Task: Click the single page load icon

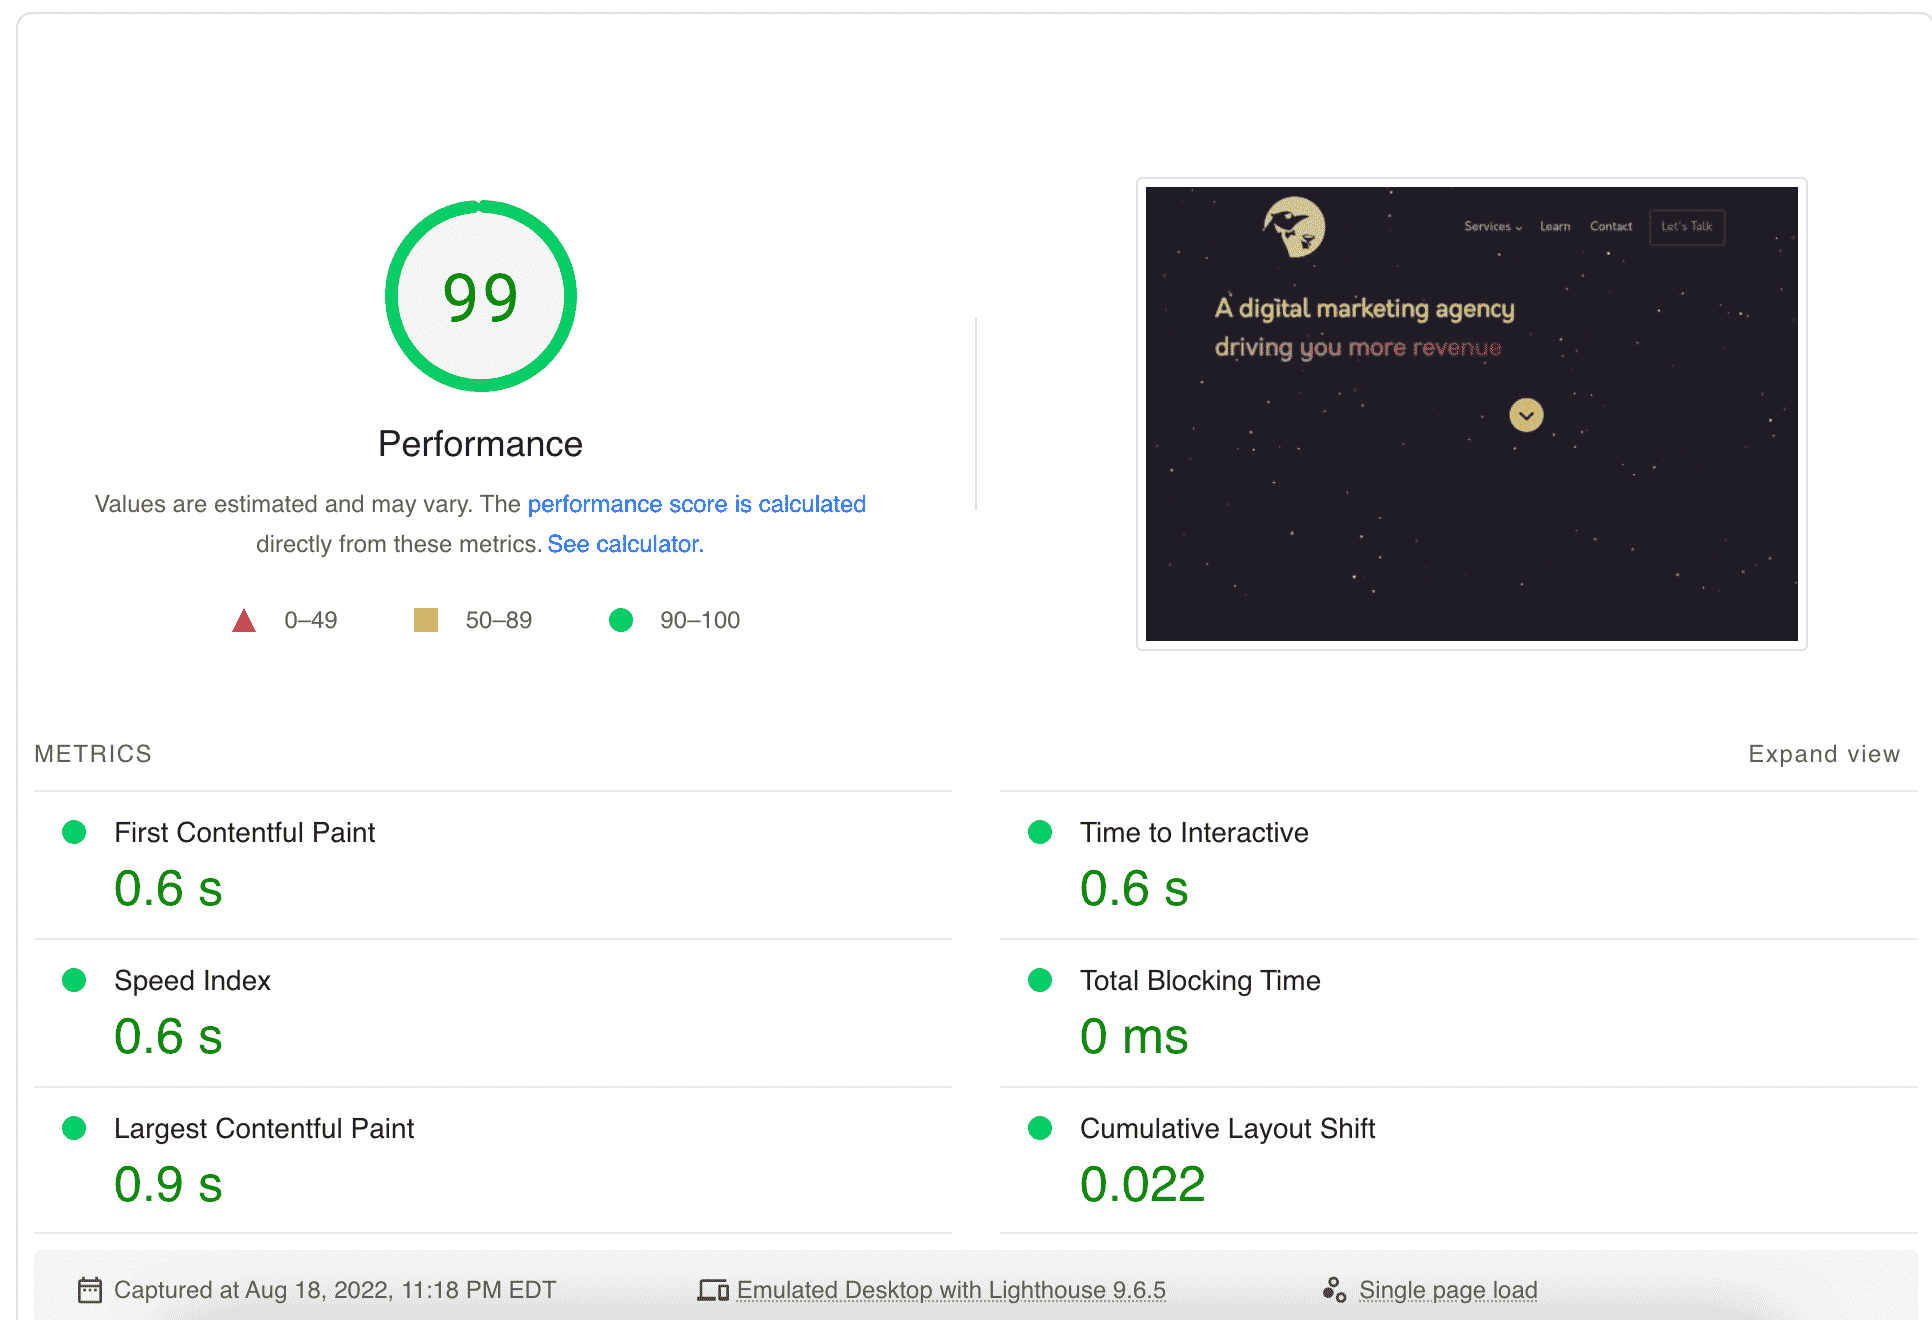Action: pyautogui.click(x=1334, y=1290)
